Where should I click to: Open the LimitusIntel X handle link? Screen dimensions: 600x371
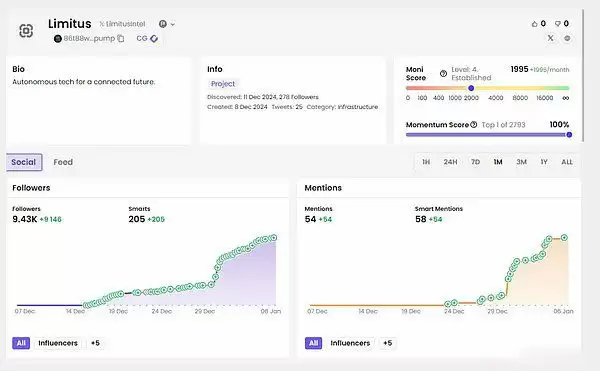coord(122,24)
